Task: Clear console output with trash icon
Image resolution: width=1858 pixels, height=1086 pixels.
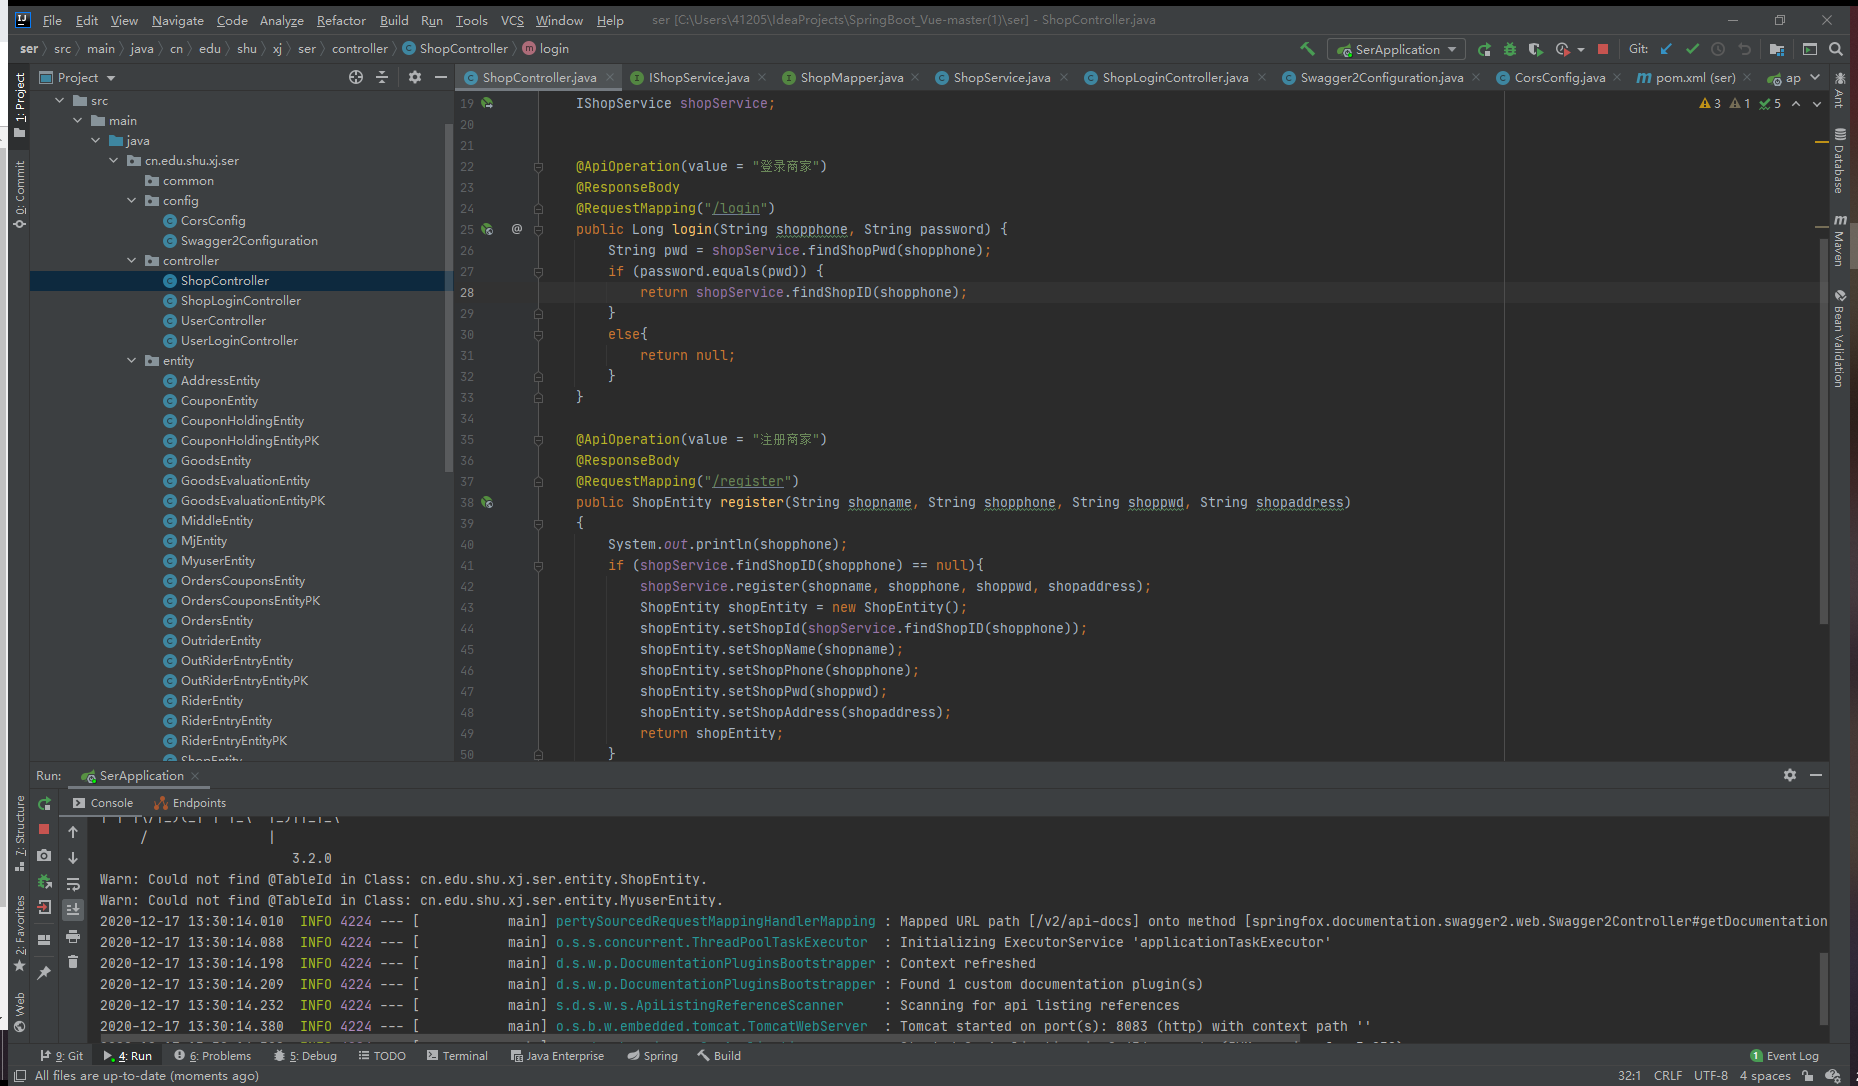Action: (x=73, y=962)
